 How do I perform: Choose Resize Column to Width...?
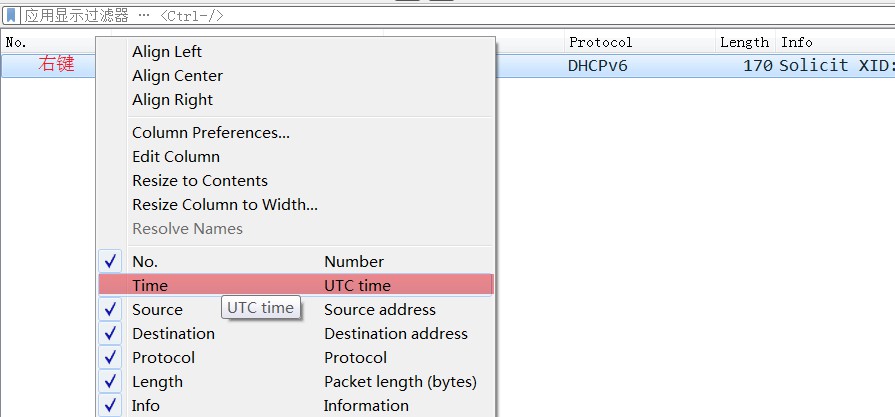coord(224,205)
